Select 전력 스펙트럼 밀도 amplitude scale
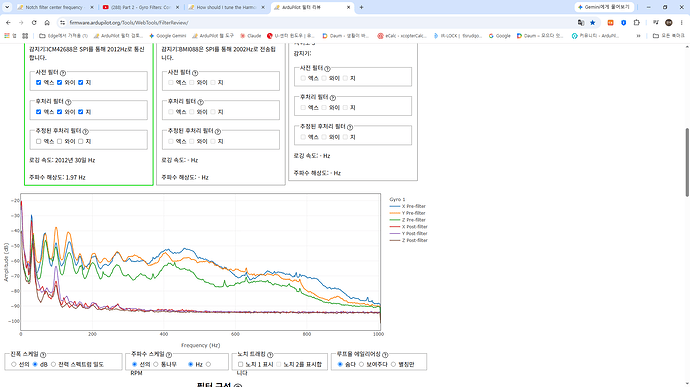 [53, 364]
